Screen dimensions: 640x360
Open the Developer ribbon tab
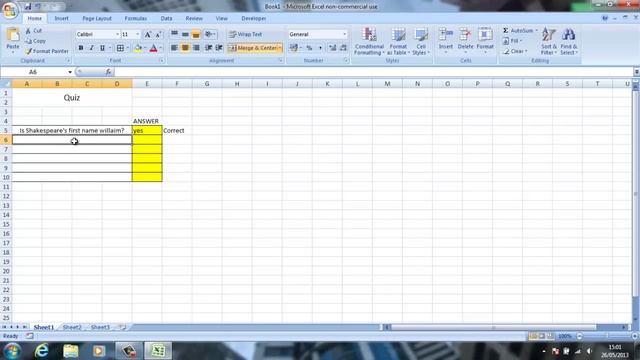coord(253,18)
